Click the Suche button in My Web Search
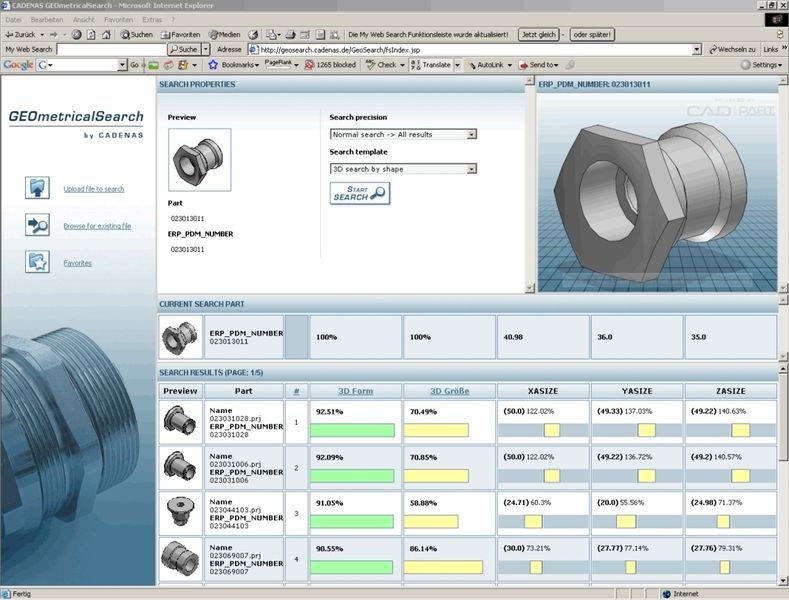This screenshot has height=600, width=789. point(184,49)
